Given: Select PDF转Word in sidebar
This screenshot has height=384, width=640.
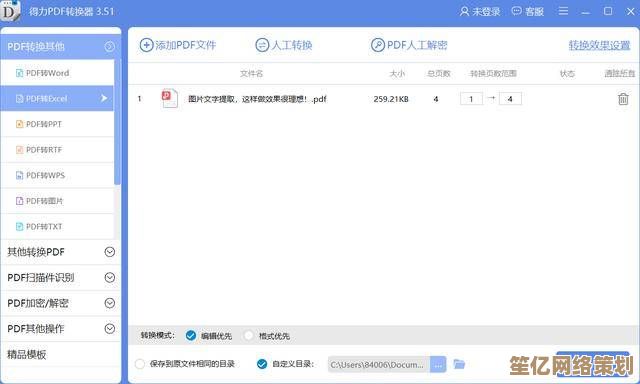Looking at the screenshot, I should (x=57, y=73).
